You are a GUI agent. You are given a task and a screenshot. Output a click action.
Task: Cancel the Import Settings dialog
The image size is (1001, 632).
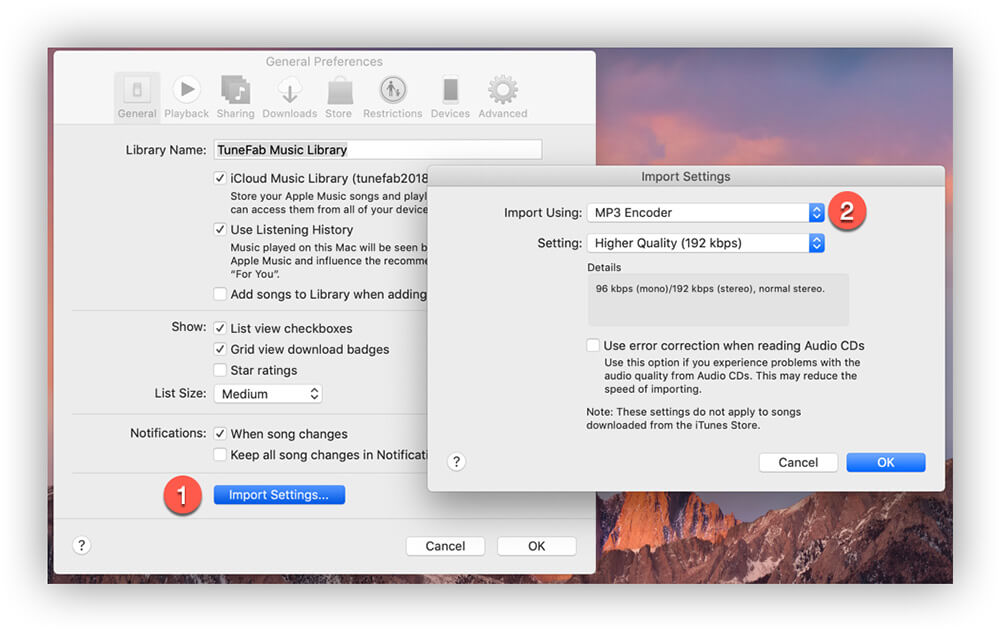[798, 463]
